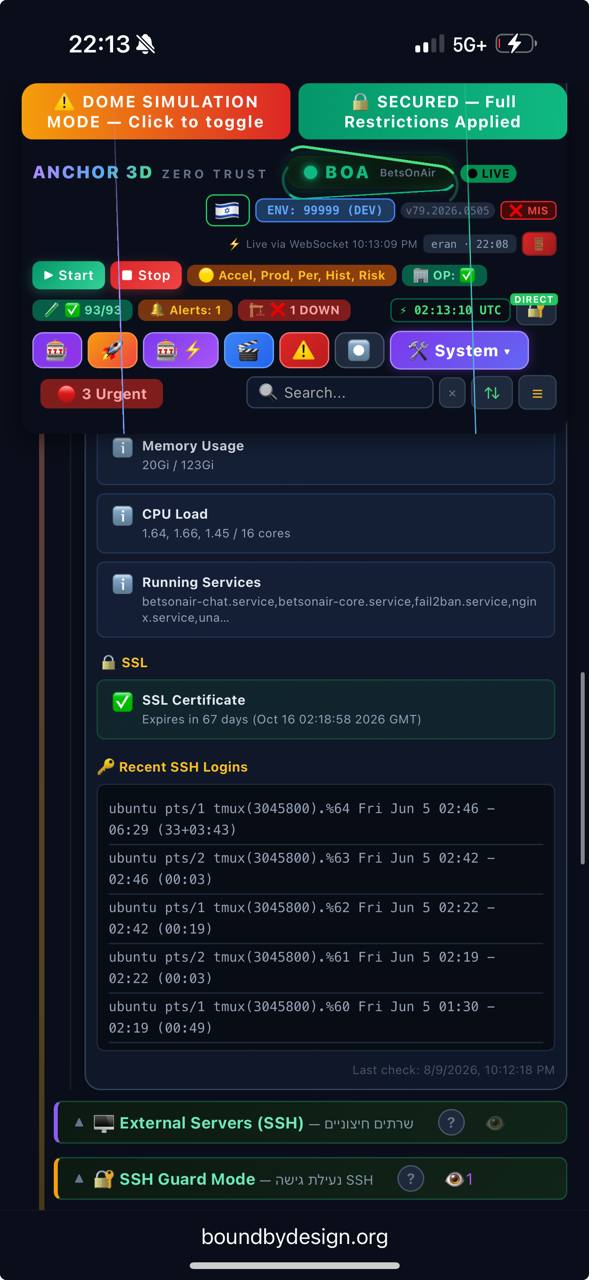Click the SSL Certificate expiry card

point(326,709)
